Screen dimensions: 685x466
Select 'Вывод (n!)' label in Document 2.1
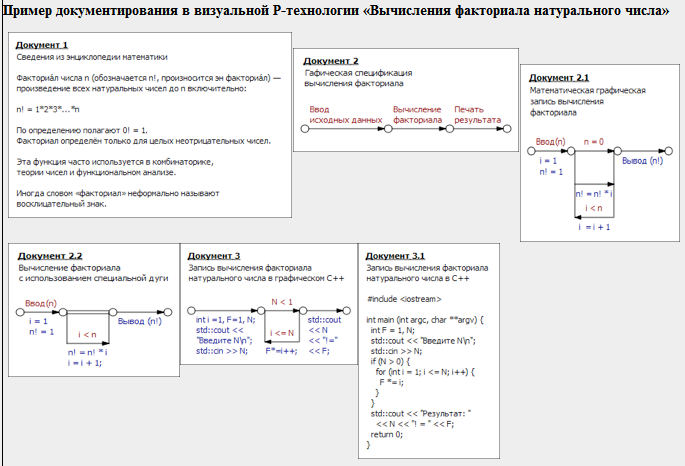[x=642, y=160]
